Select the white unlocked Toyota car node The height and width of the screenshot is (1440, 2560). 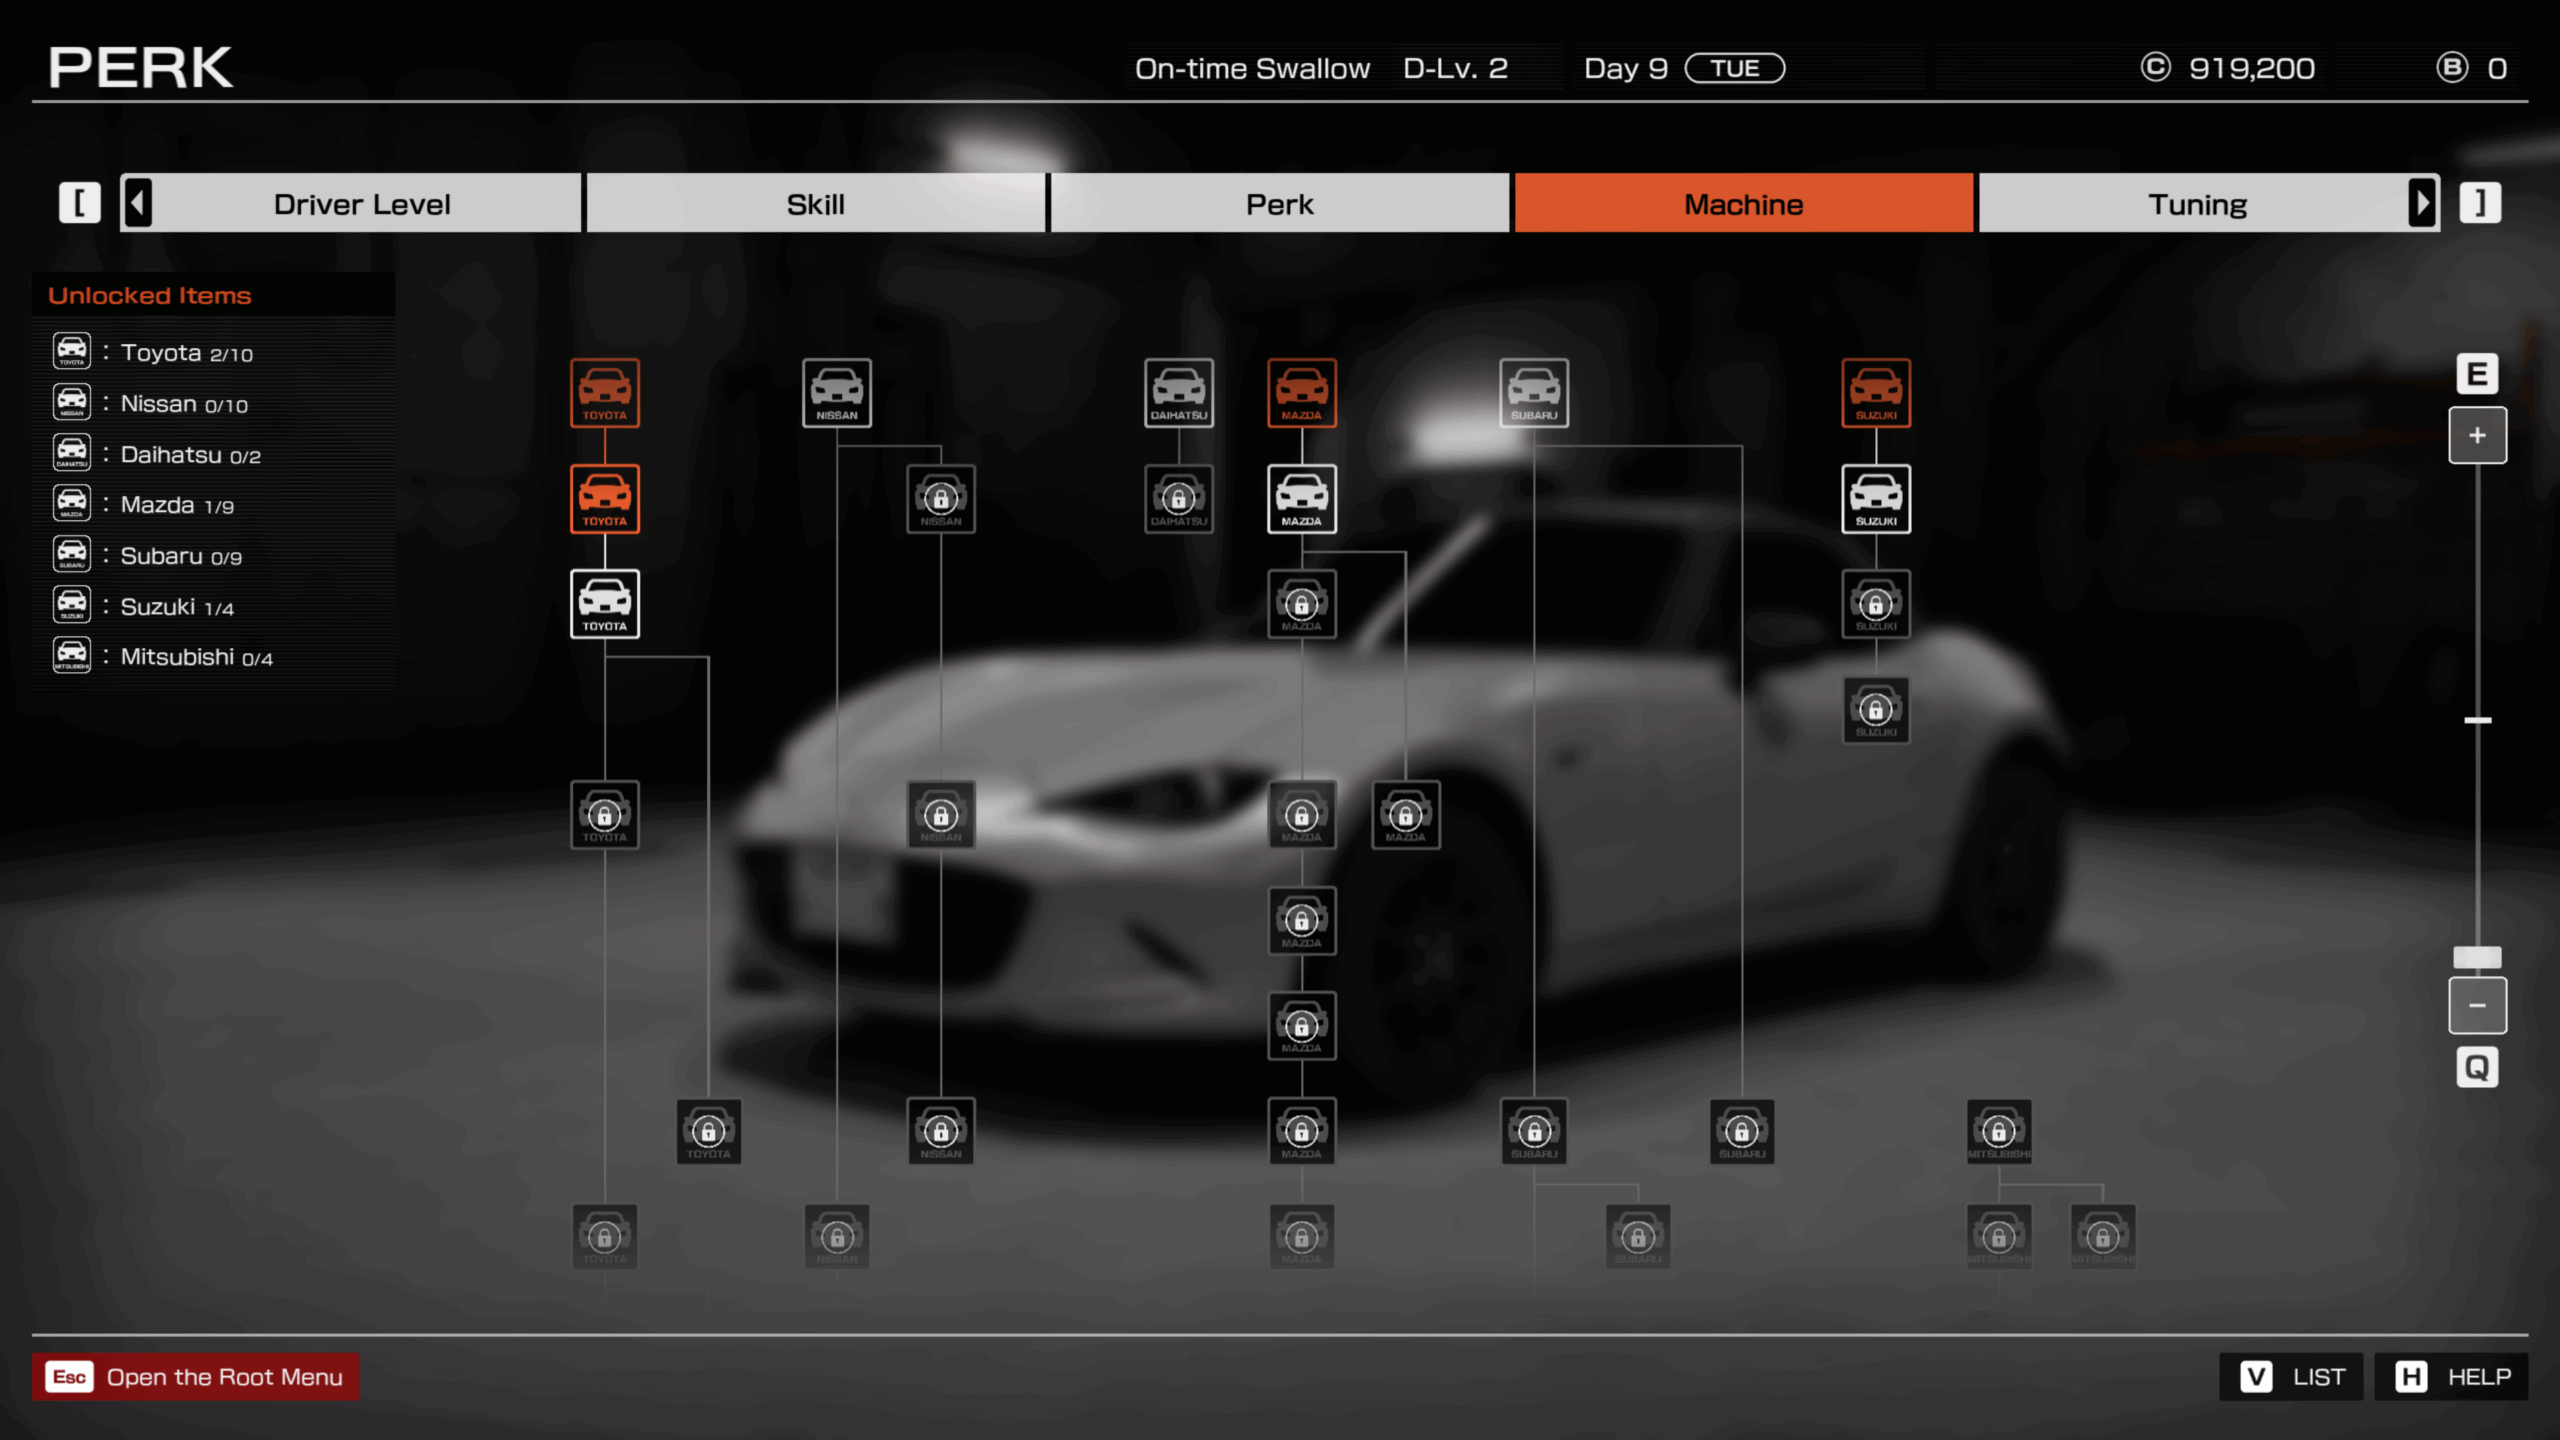(x=604, y=604)
